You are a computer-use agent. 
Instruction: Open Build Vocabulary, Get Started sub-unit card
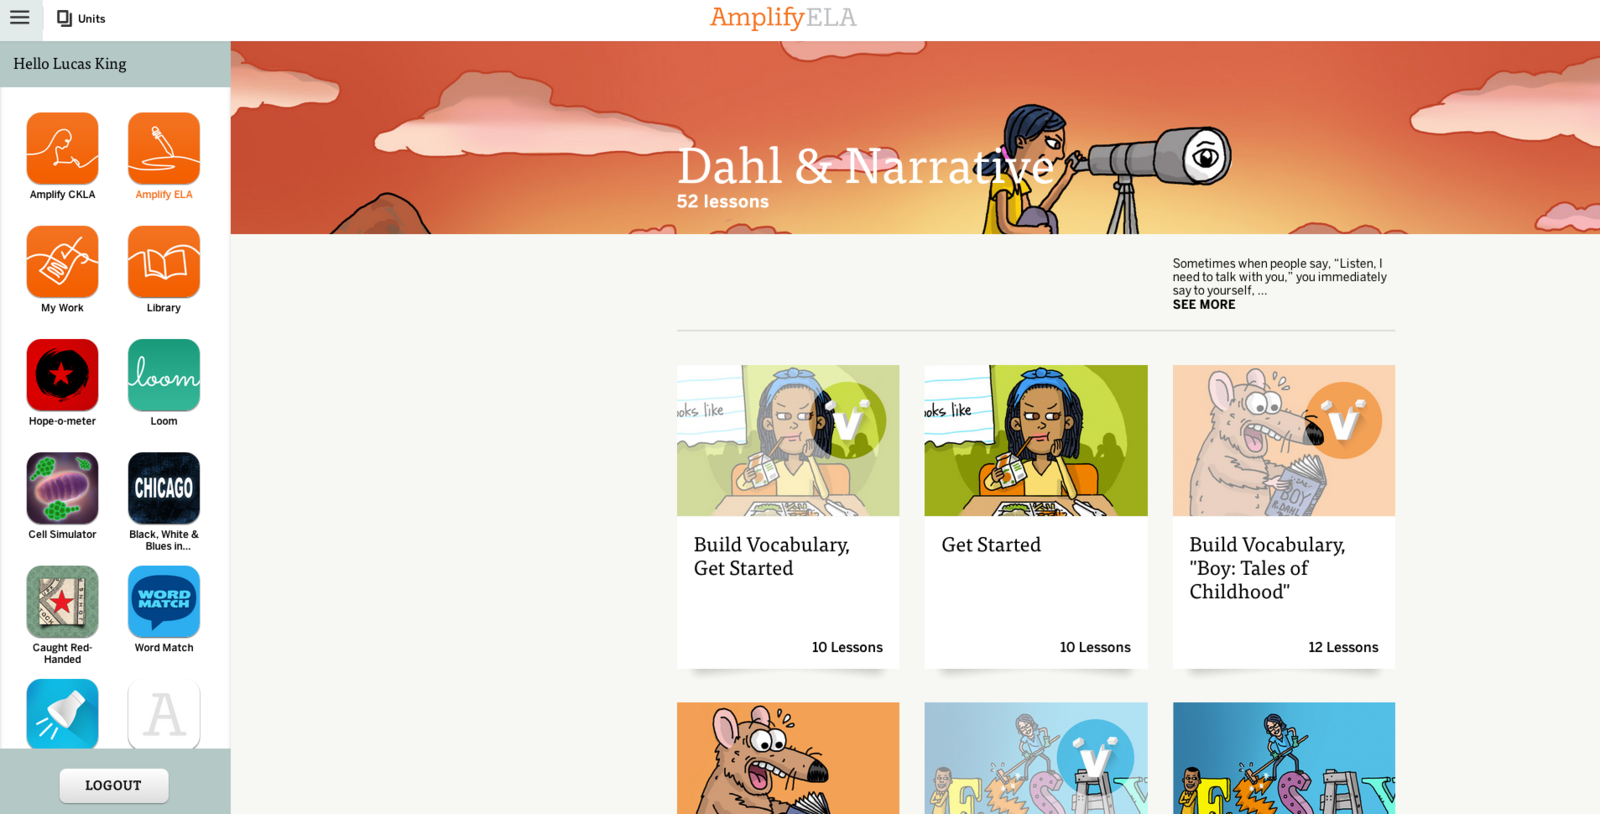tap(788, 517)
